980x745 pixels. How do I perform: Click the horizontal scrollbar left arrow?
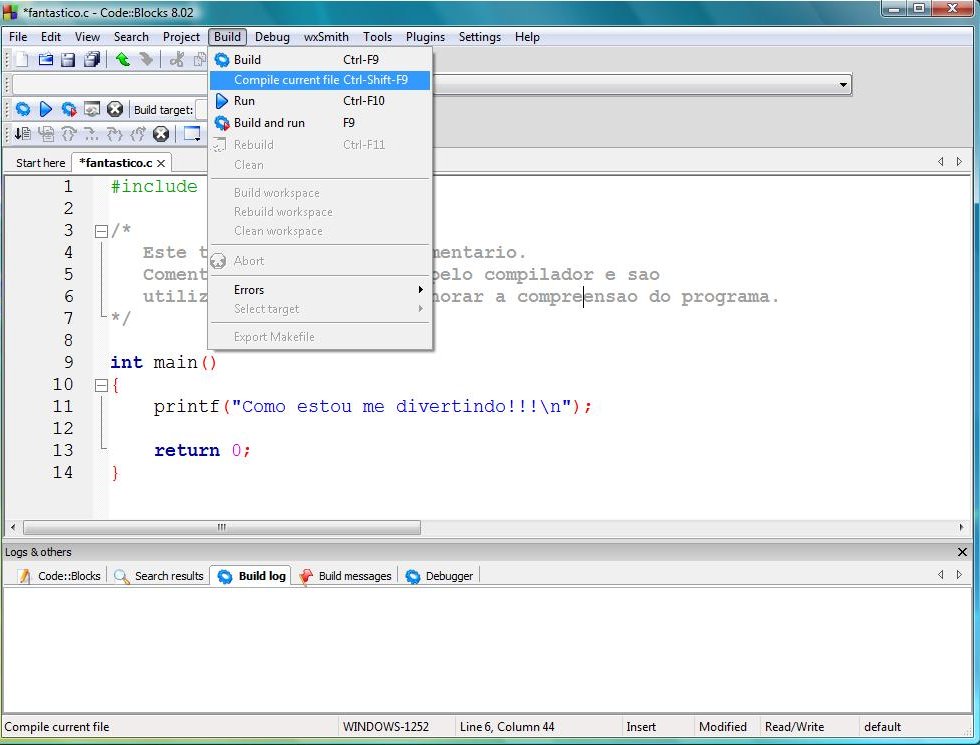point(13,528)
